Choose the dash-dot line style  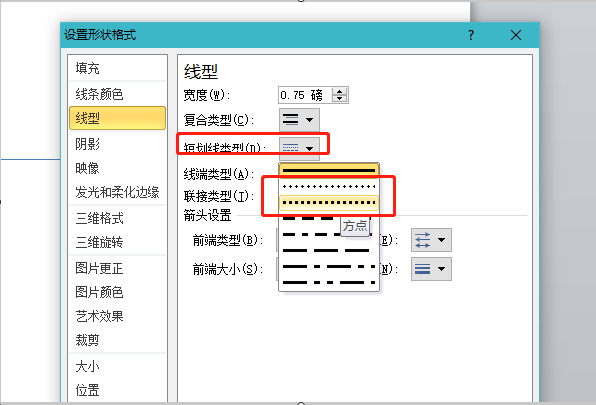(312, 234)
